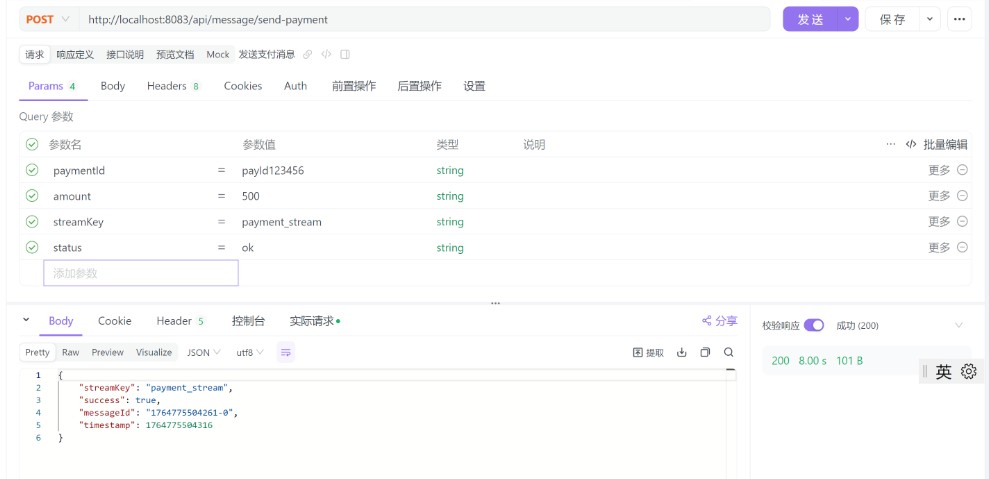Click the 发送 send button
Viewport: 989px width, 479px height.
coord(811,20)
